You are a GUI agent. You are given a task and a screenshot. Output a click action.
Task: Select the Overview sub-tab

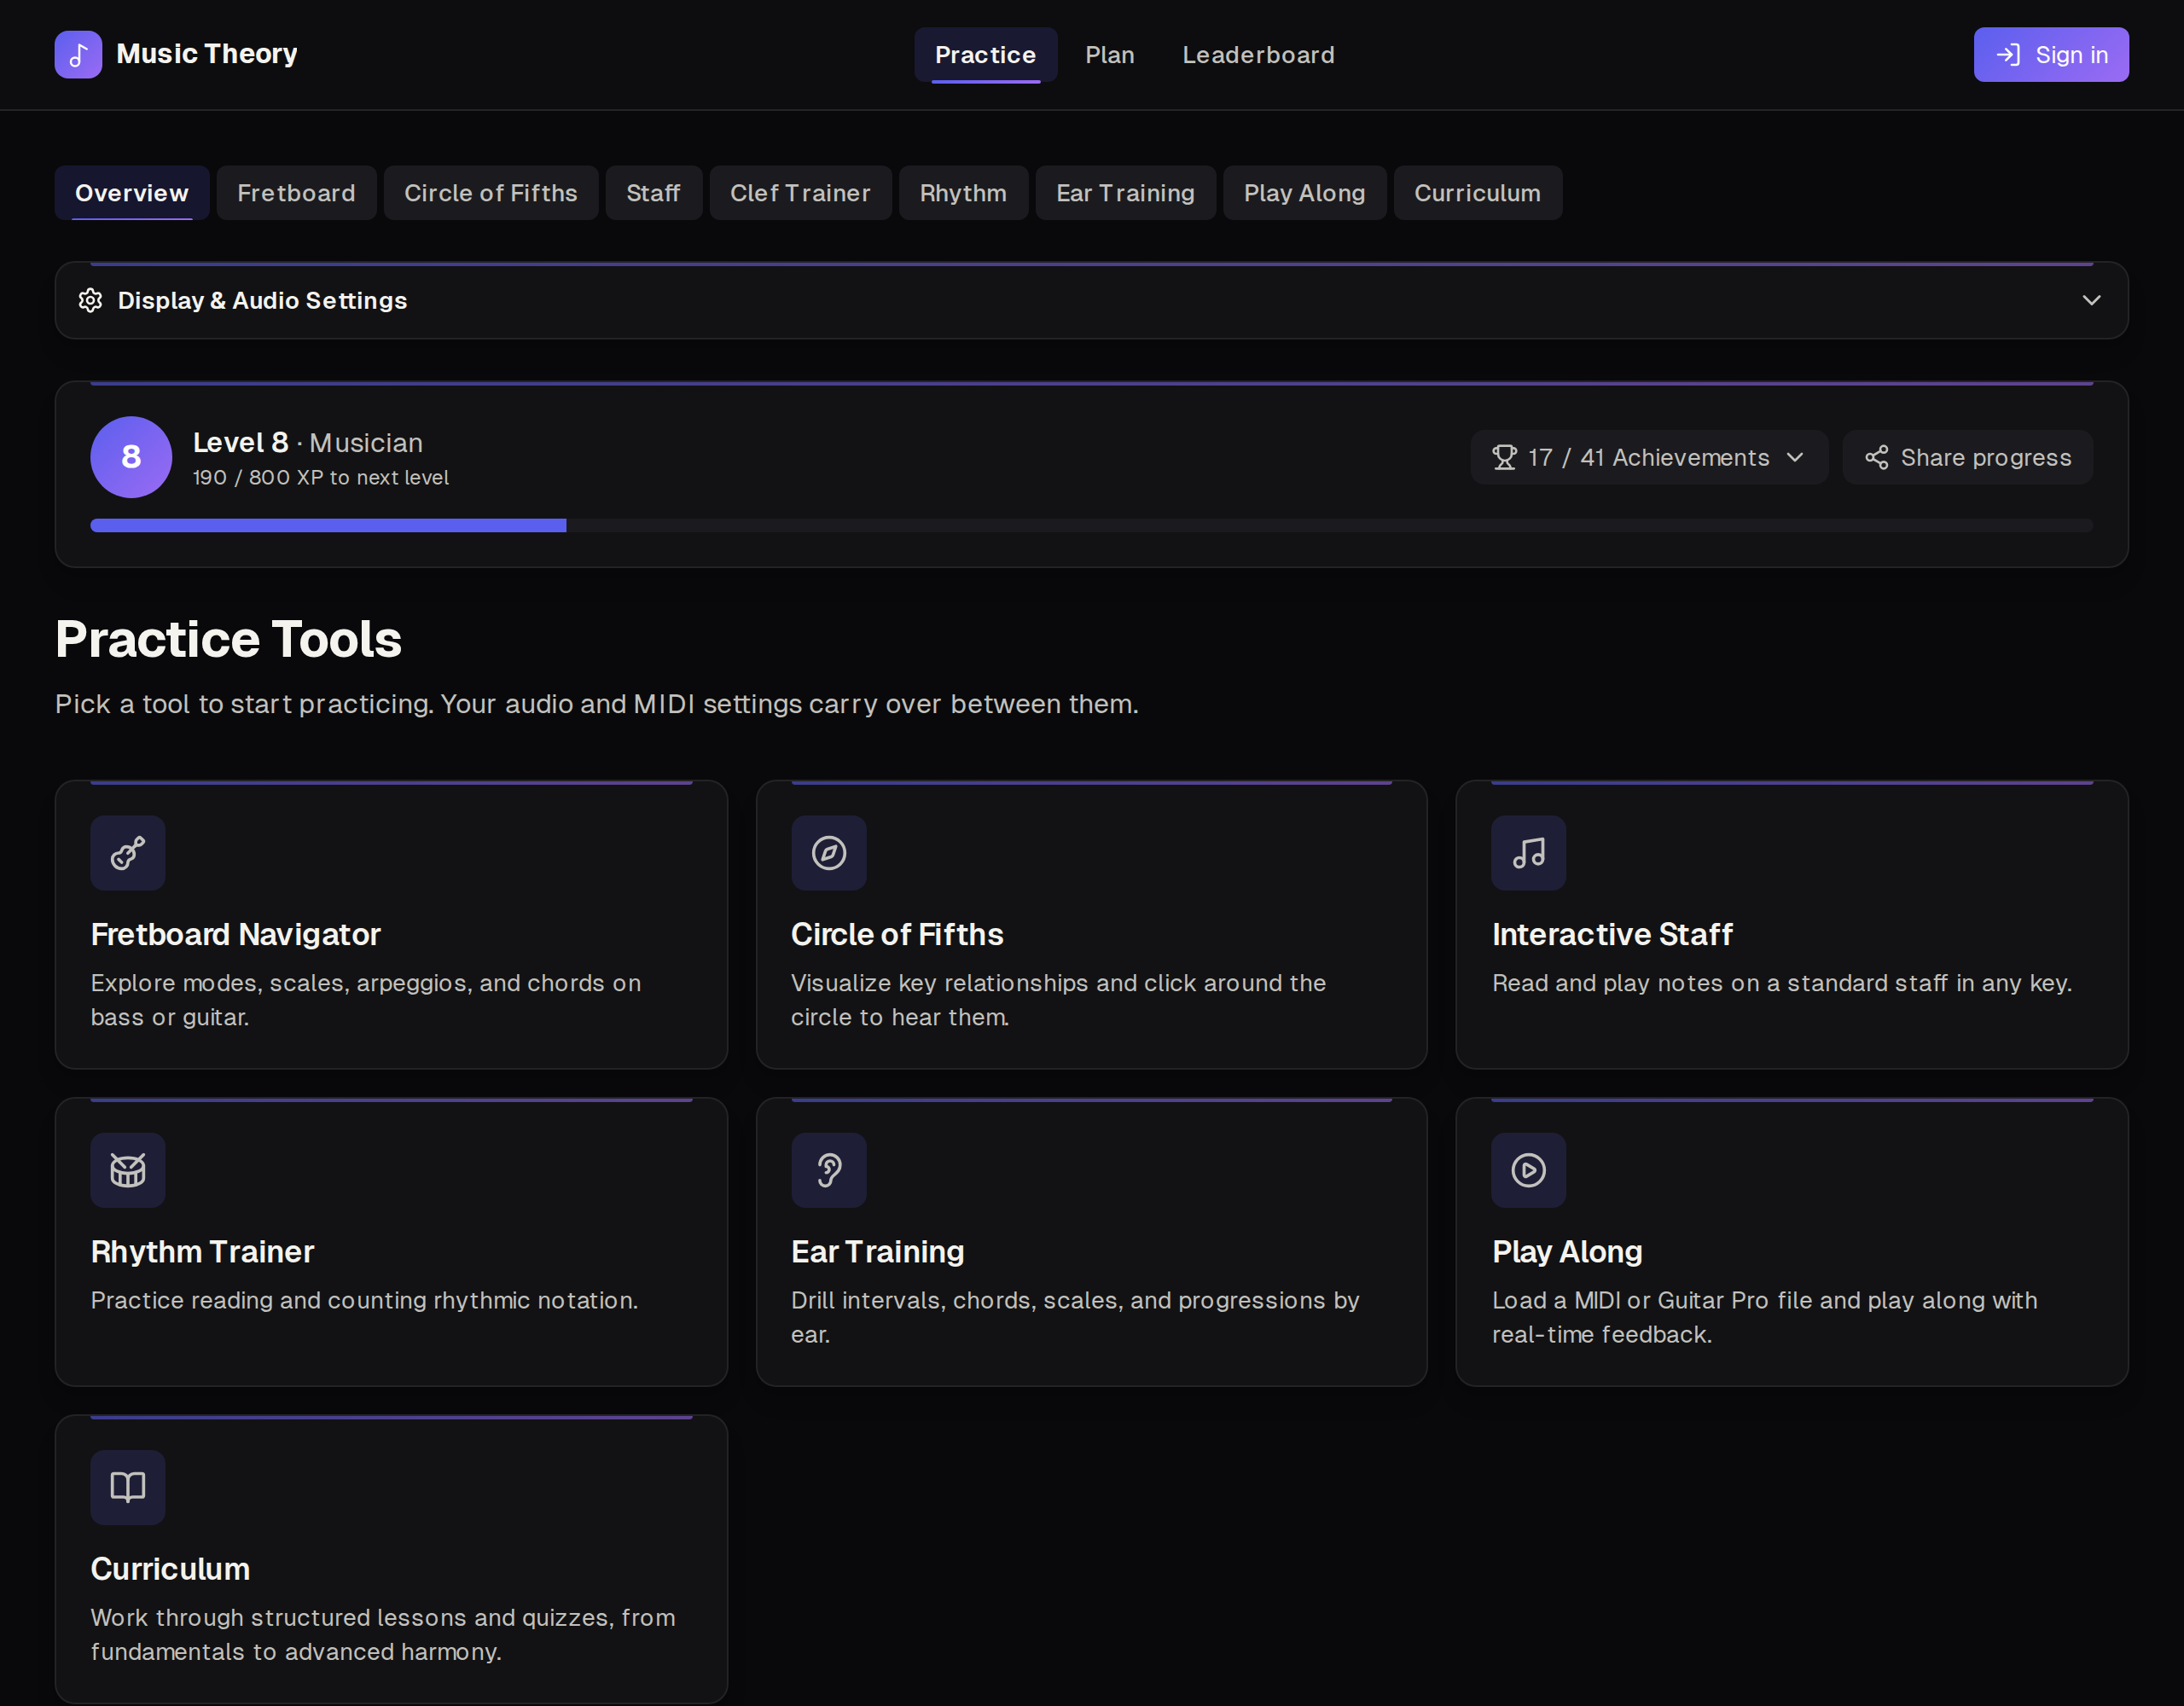pyautogui.click(x=132, y=193)
